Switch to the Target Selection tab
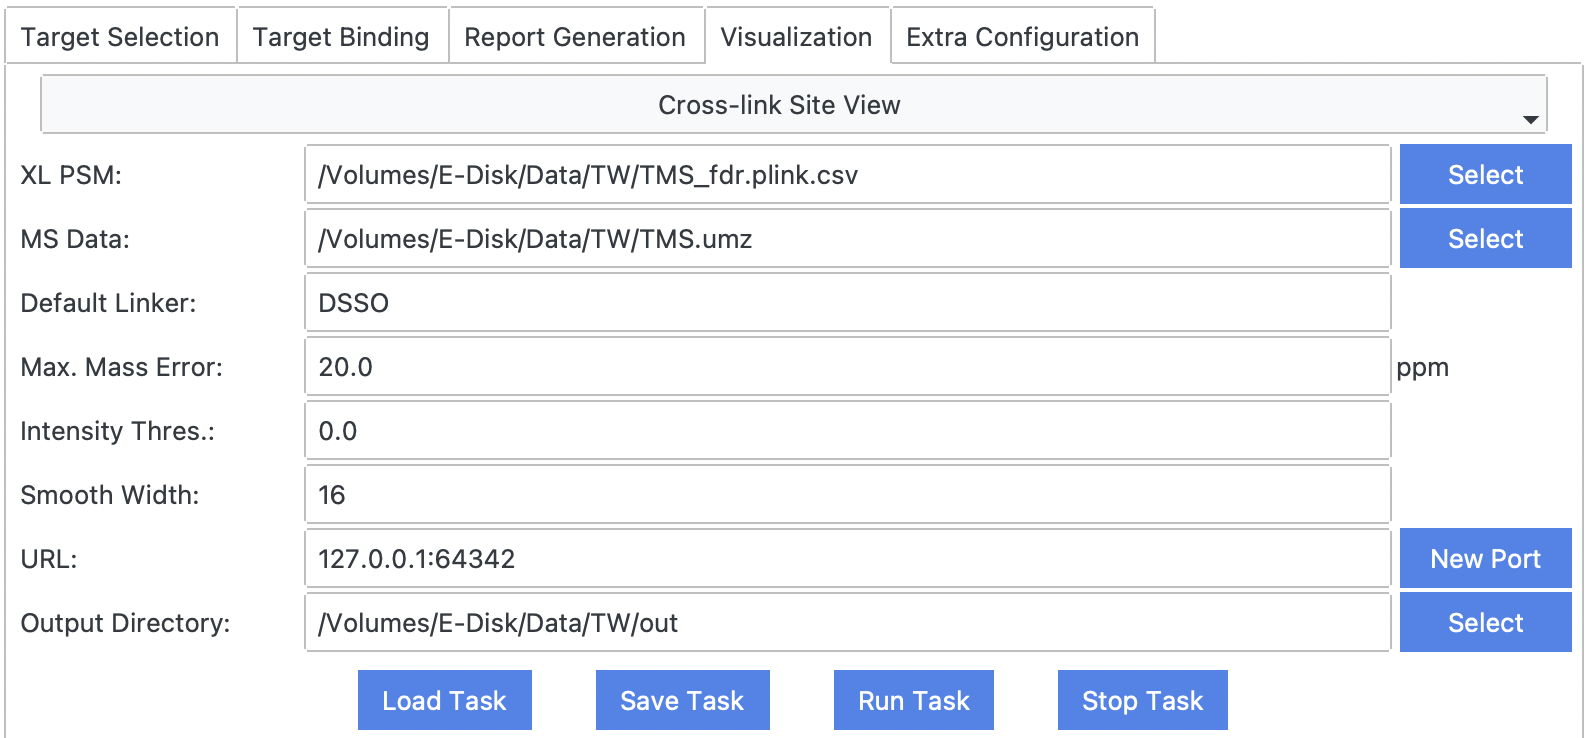 coord(120,37)
